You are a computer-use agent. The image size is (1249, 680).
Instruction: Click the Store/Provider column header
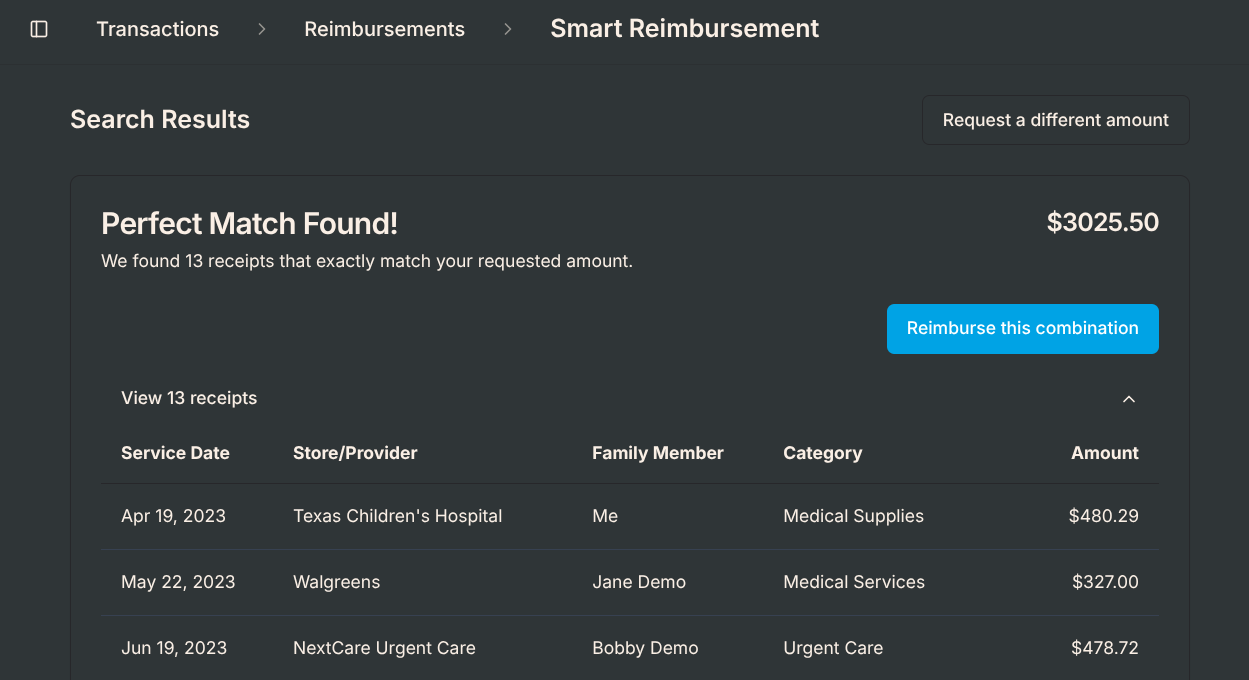(x=355, y=453)
